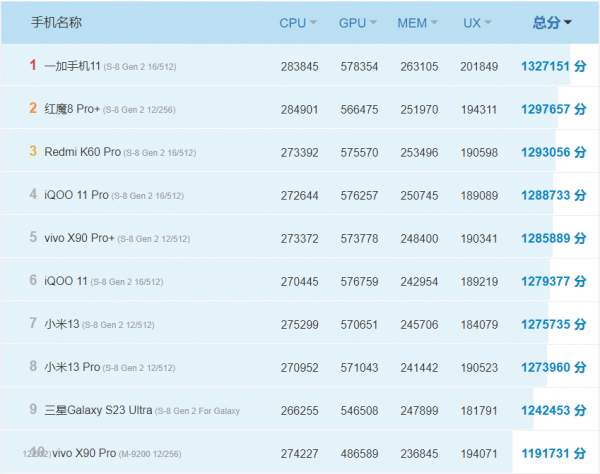Screen dimensions: 600x474
Task: Open vivo X90 Pro (M-9200) entry
Action: (117, 453)
